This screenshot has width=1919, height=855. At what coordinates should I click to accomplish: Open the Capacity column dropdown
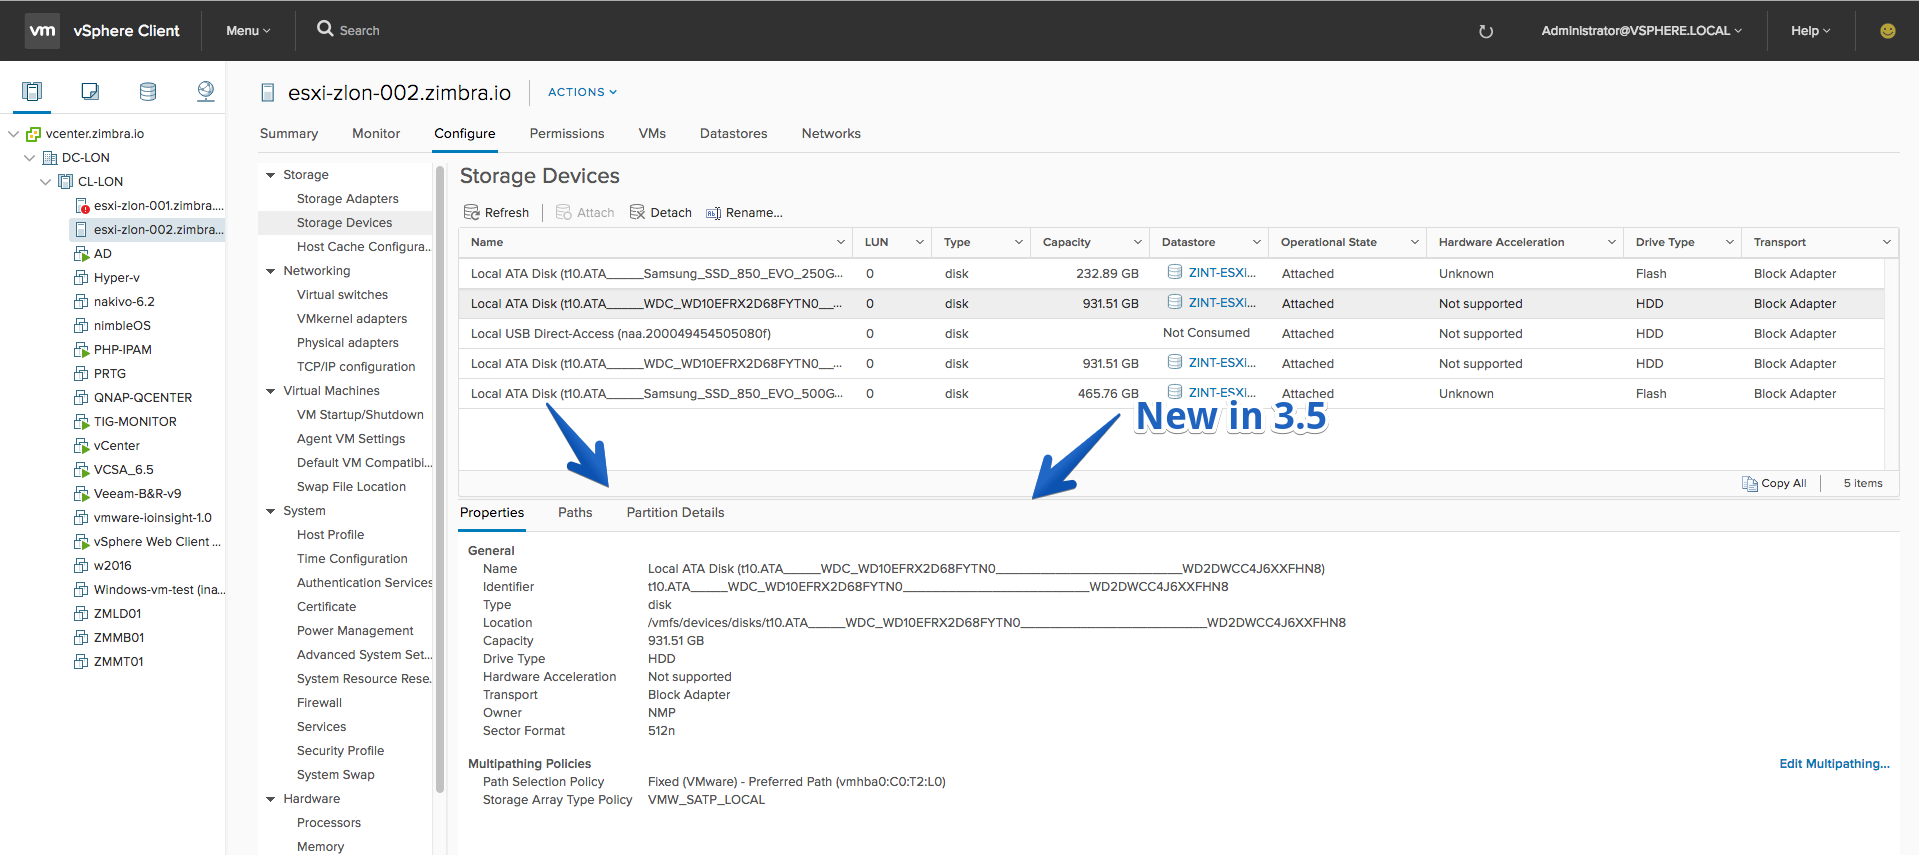[x=1137, y=243]
